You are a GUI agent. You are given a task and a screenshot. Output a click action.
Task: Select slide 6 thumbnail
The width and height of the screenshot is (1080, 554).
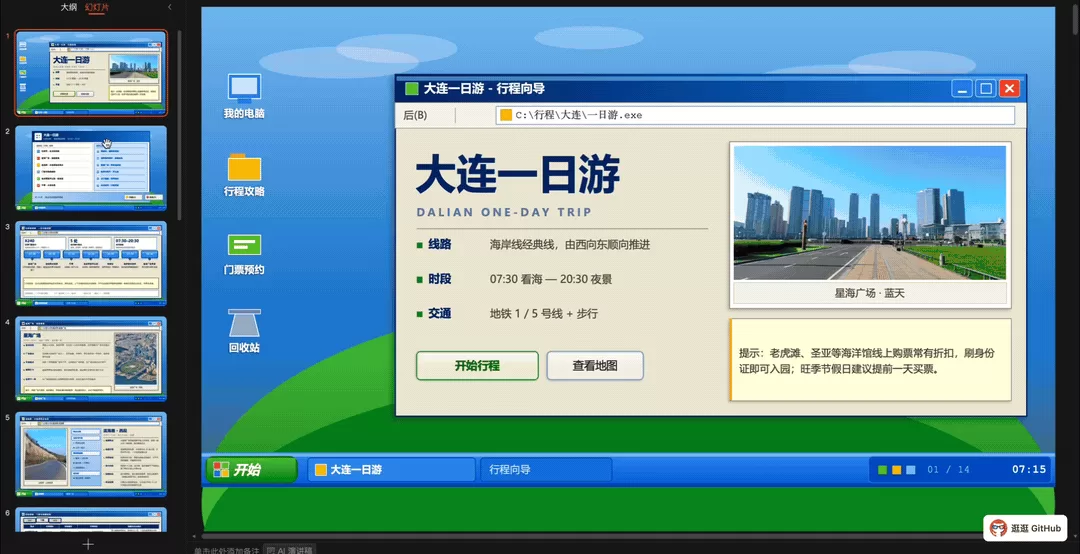pyautogui.click(x=91, y=520)
